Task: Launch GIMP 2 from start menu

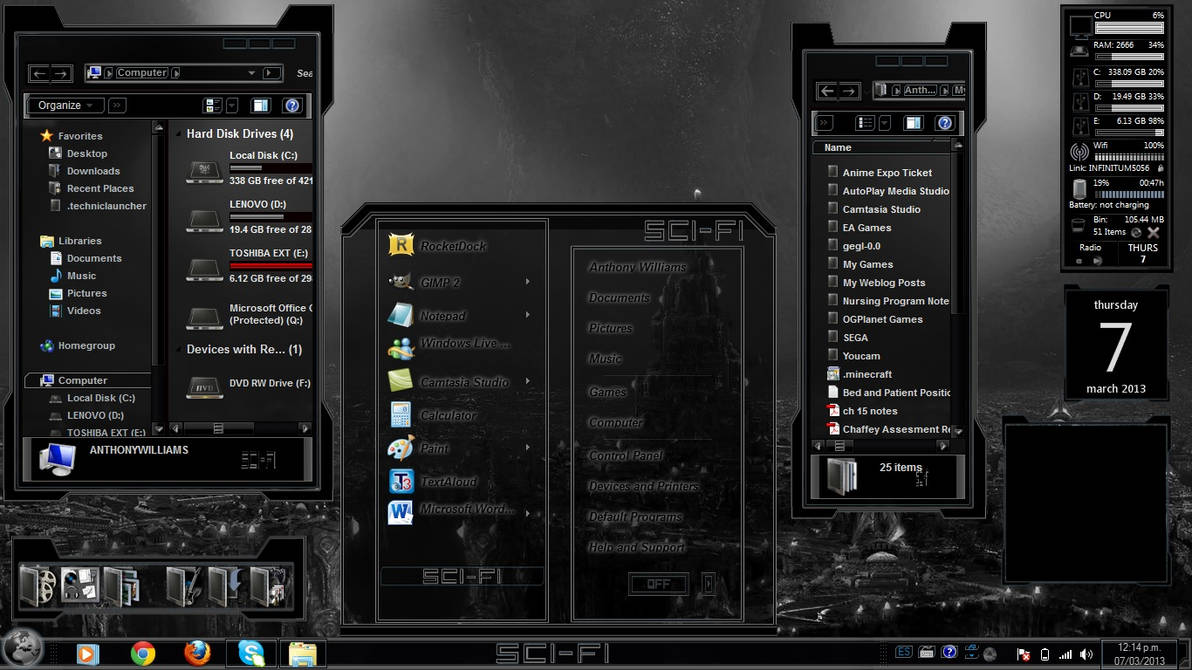Action: click(440, 282)
